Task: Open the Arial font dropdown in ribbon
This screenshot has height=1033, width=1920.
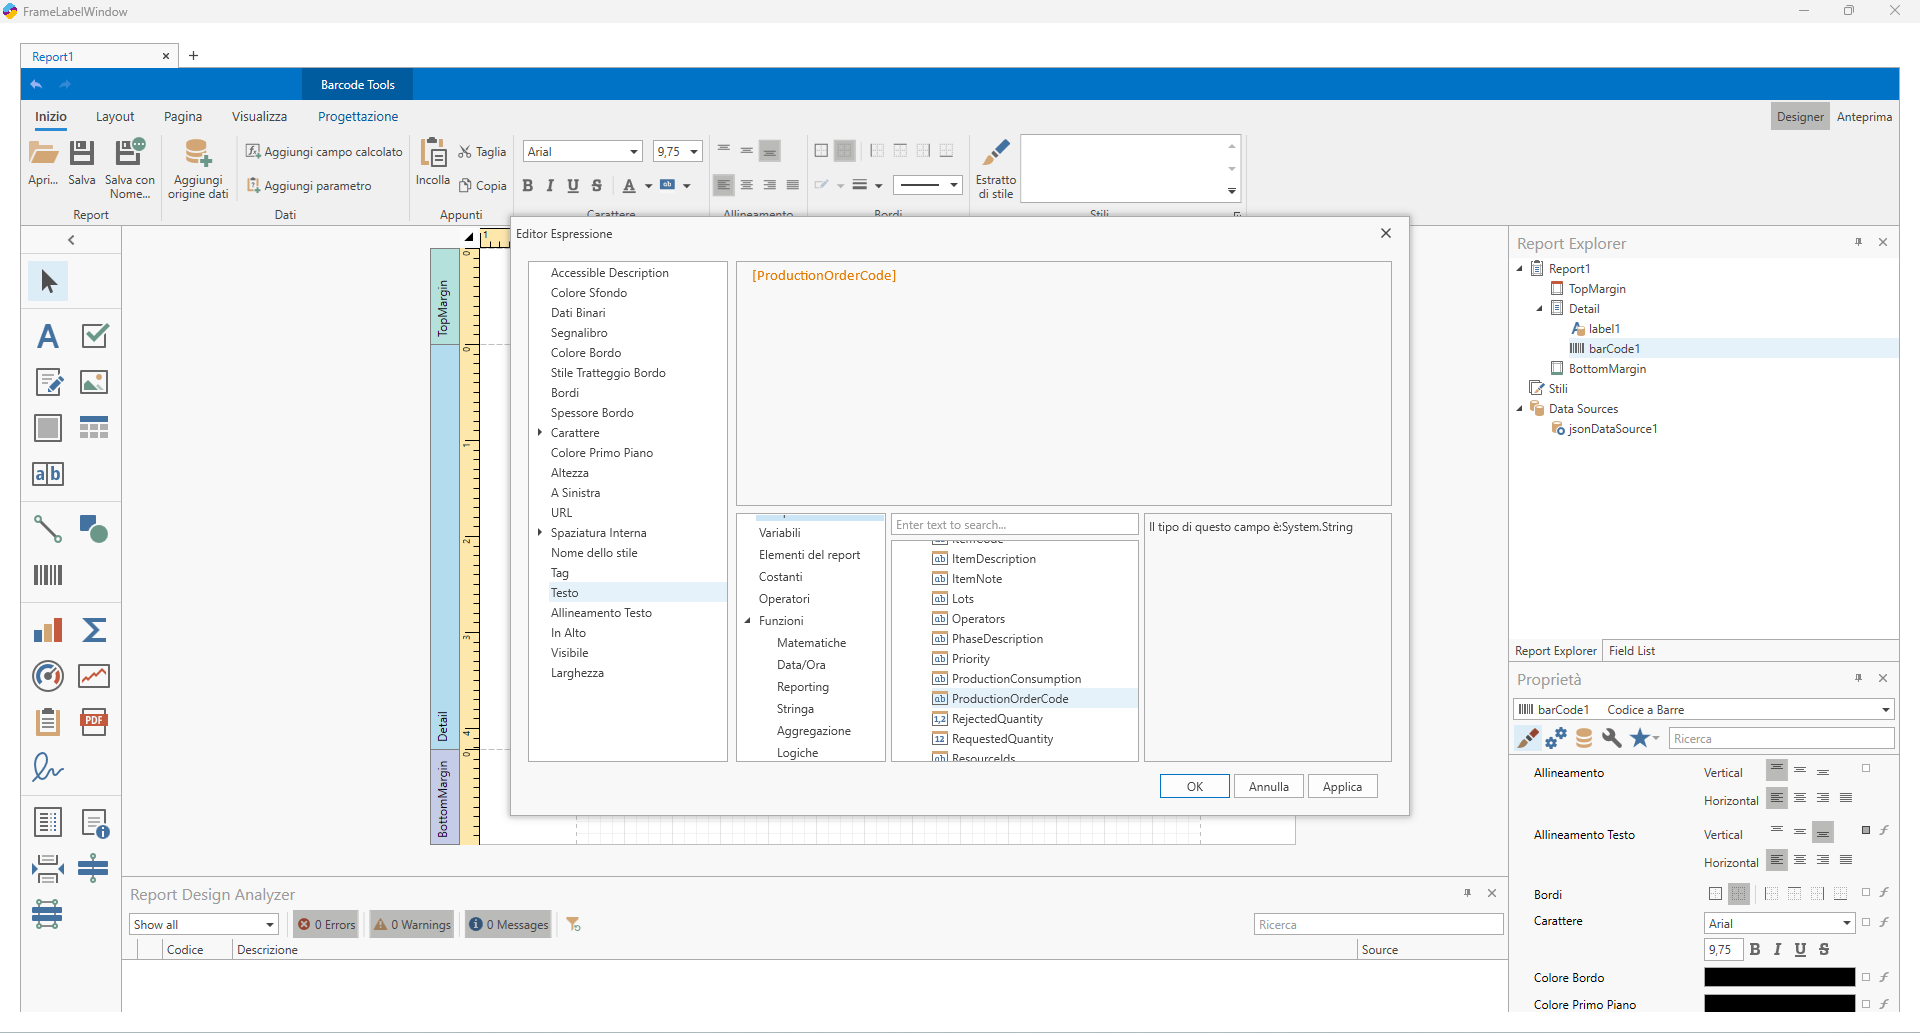Action: tap(634, 152)
